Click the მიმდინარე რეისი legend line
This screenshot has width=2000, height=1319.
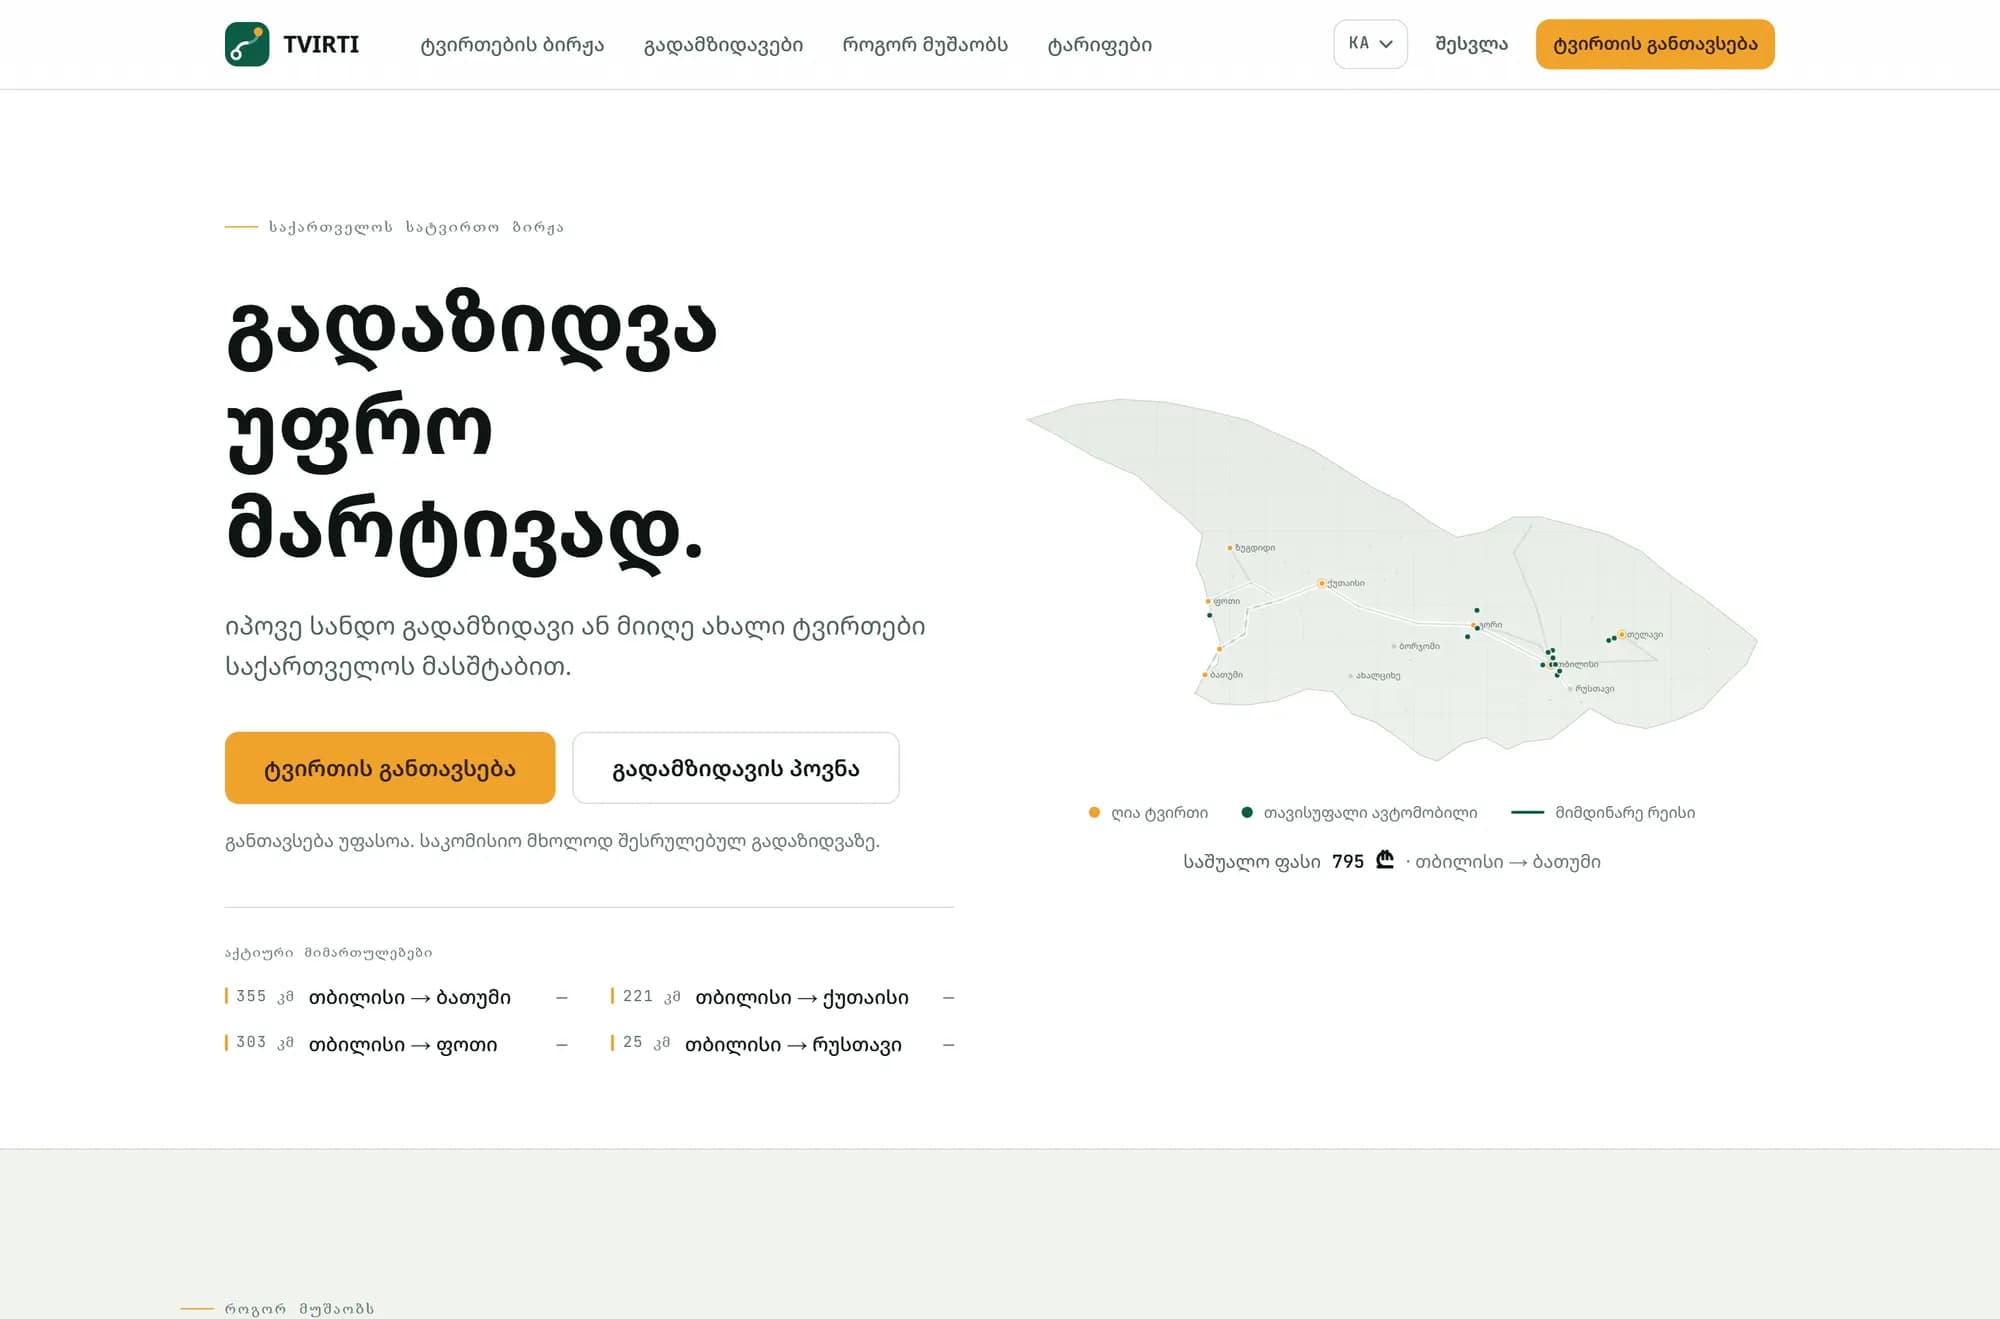1527,812
